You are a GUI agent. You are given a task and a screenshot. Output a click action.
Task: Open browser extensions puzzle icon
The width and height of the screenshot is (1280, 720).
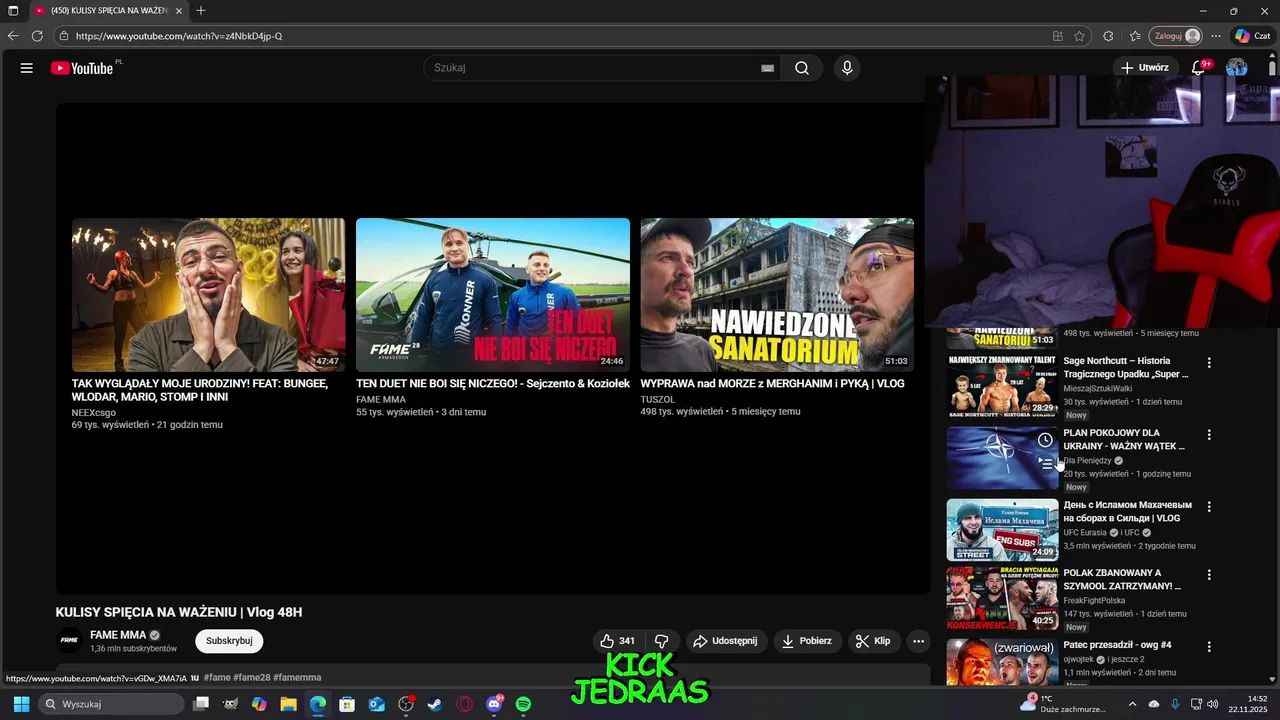pos(1108,36)
